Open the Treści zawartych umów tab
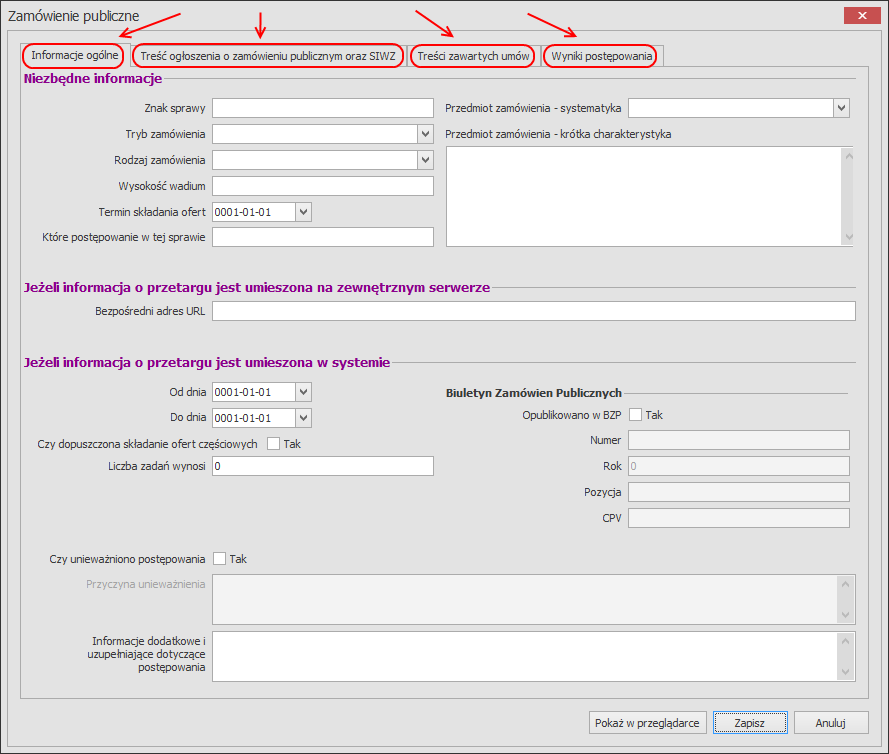Viewport: 889px width, 754px height. point(473,56)
